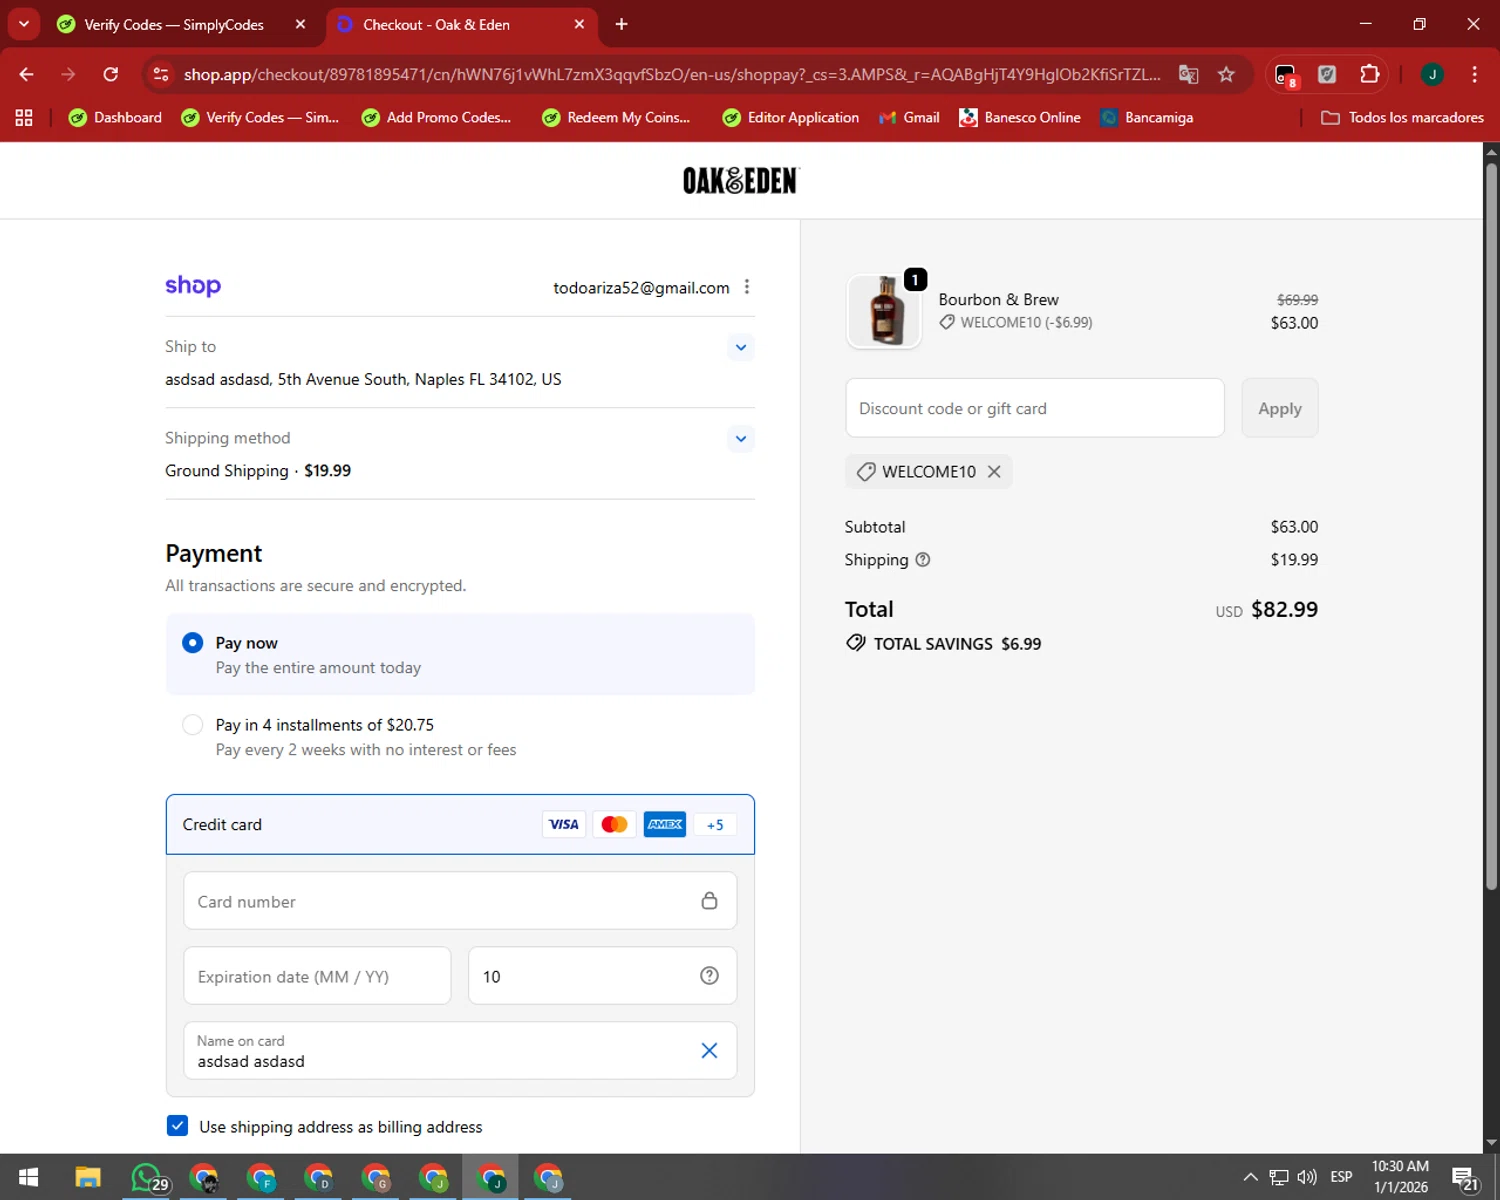Switch to Verify Codes — SimplyCodes tab

tap(173, 24)
